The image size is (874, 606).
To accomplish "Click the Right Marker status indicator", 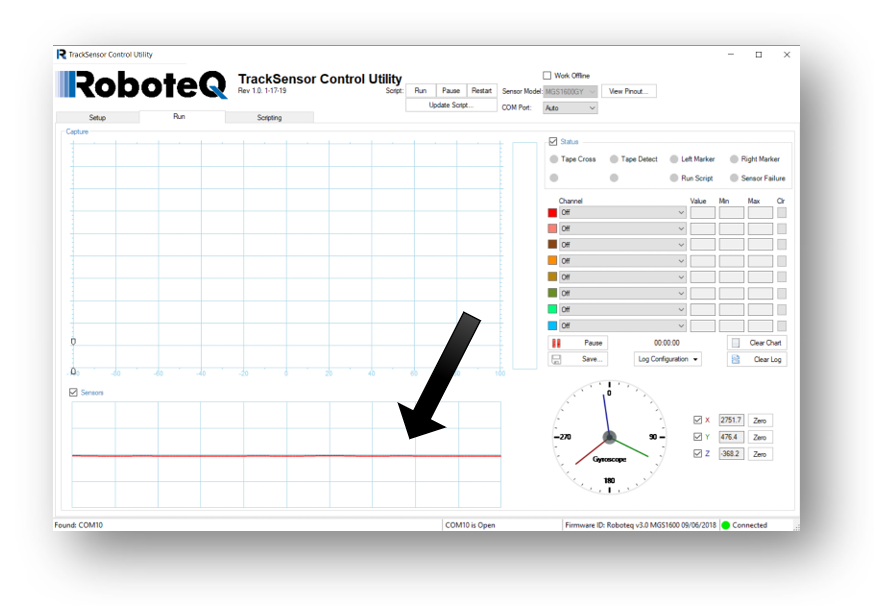I will click(734, 159).
